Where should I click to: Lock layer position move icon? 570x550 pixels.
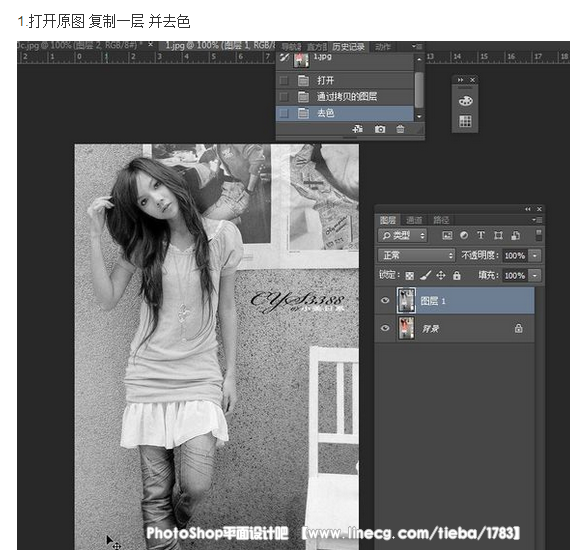click(x=441, y=275)
